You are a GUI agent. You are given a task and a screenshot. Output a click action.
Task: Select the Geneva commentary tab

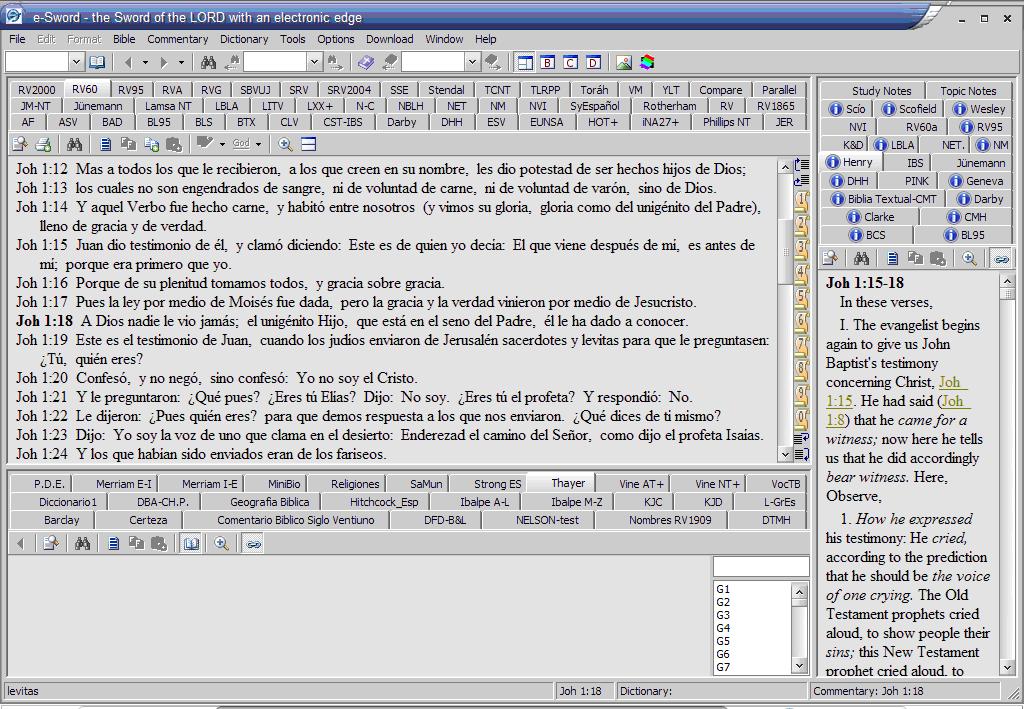coord(977,181)
